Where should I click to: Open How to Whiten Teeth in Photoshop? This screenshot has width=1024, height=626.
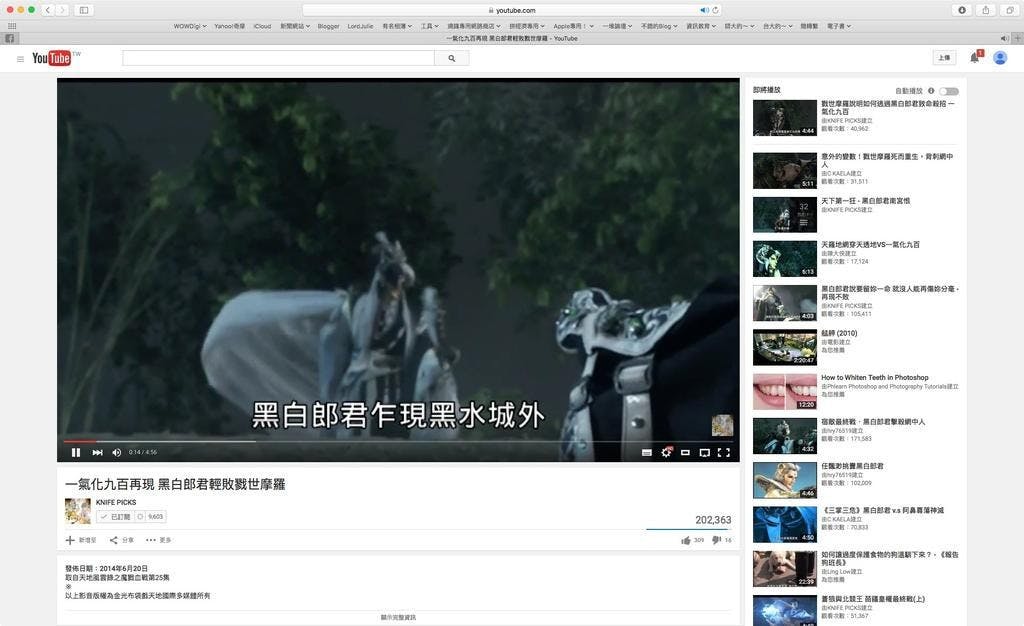(874, 377)
